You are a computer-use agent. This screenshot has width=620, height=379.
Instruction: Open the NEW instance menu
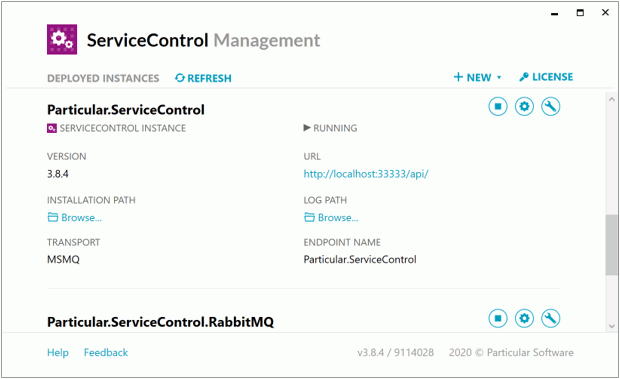point(473,77)
